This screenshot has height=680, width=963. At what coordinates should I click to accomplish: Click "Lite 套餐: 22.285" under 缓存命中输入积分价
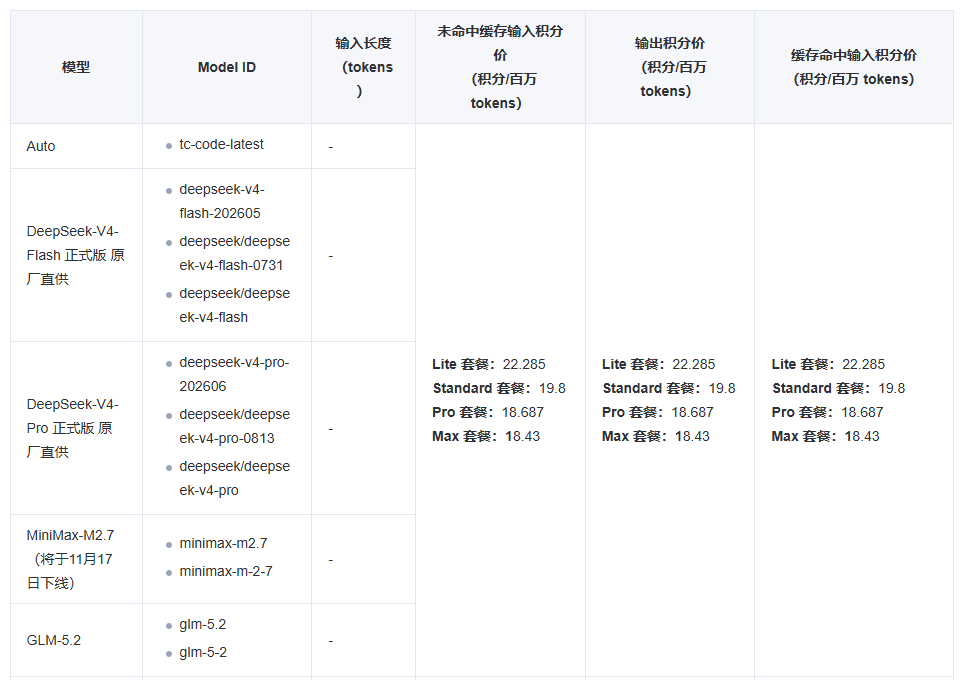tap(828, 364)
